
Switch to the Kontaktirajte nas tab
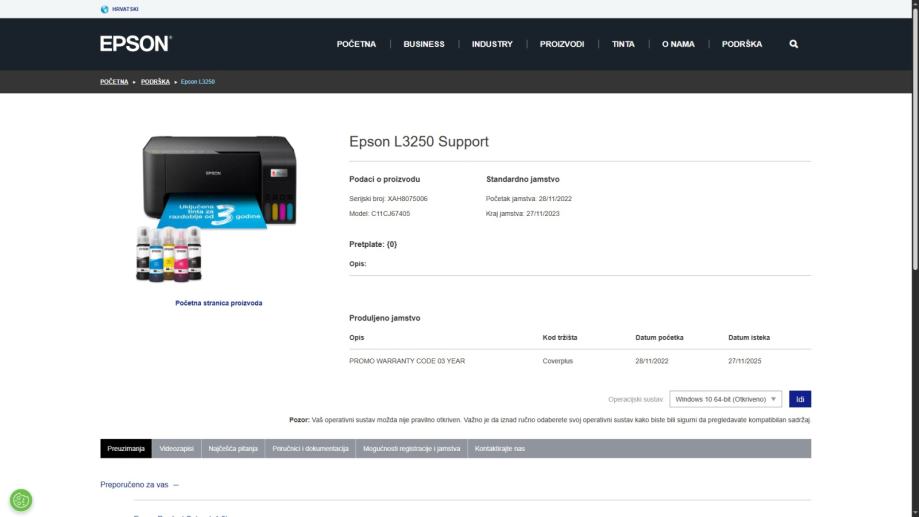[x=500, y=448]
